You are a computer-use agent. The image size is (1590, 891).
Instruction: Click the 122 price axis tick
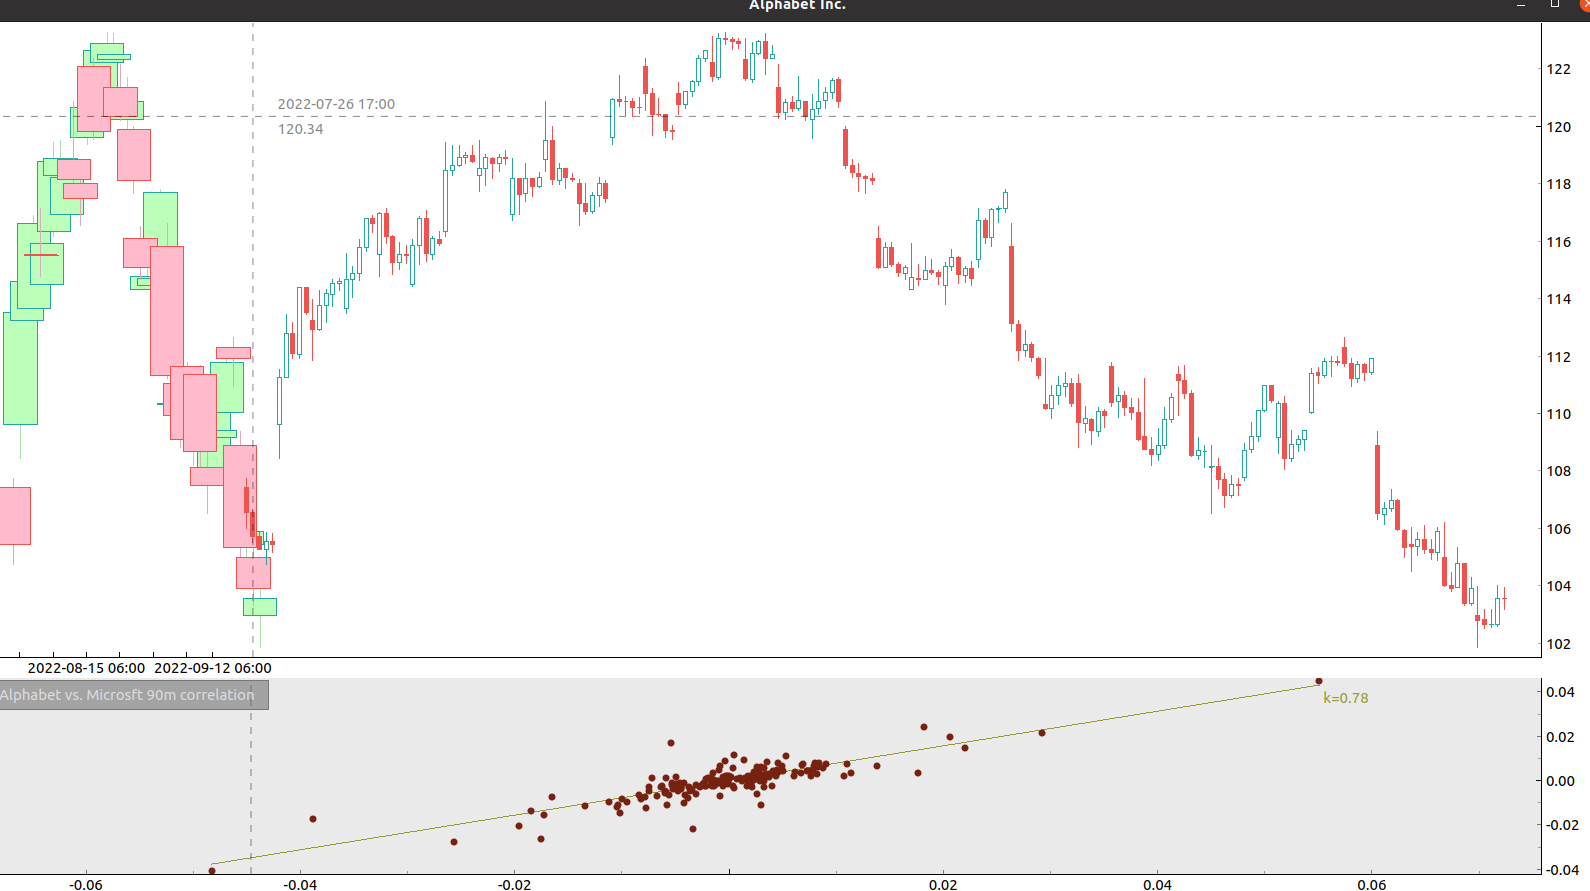tap(1558, 69)
